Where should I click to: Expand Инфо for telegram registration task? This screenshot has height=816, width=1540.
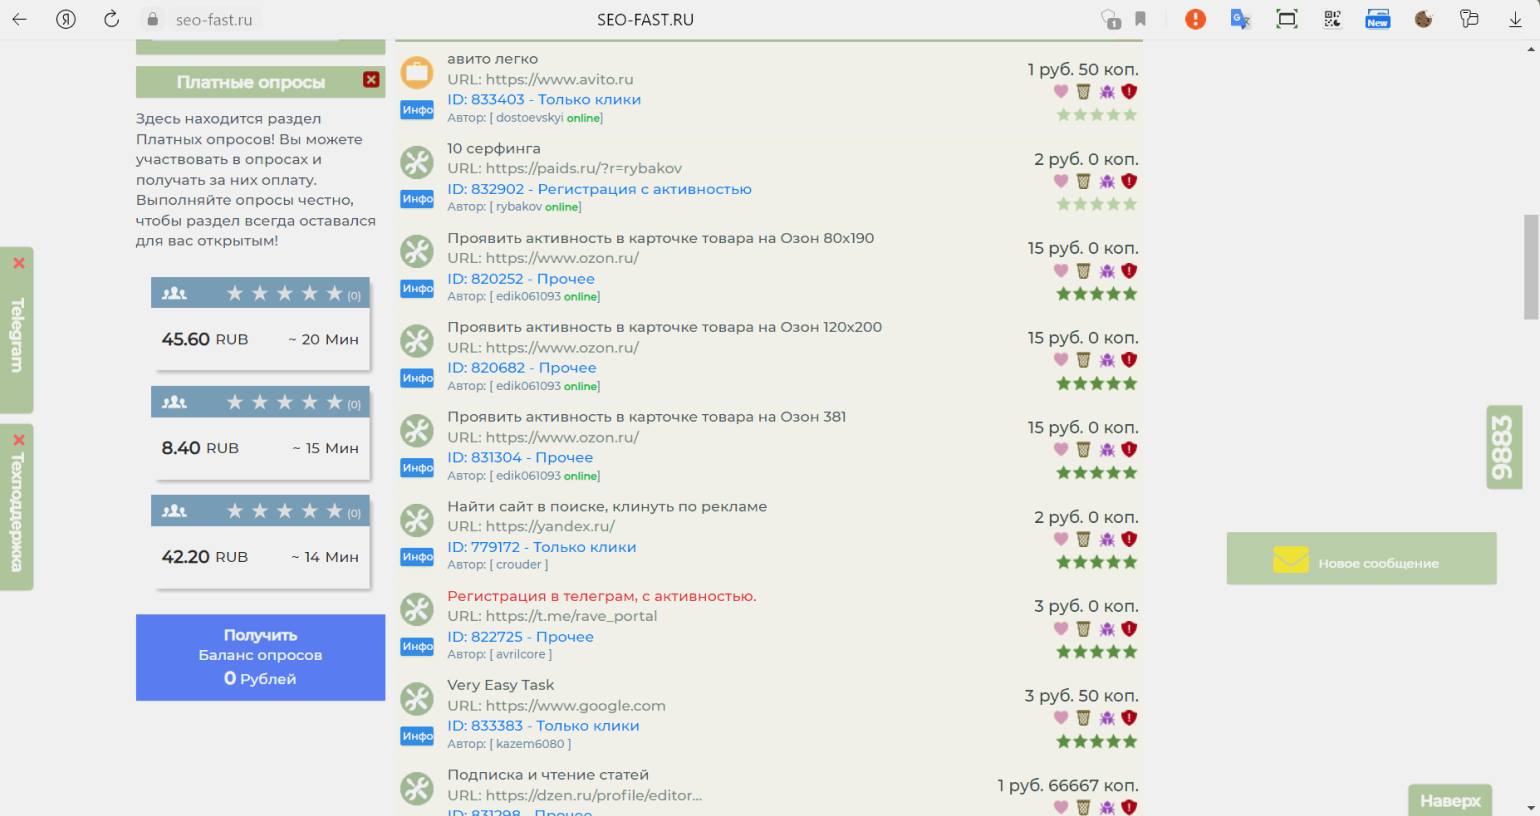[417, 647]
